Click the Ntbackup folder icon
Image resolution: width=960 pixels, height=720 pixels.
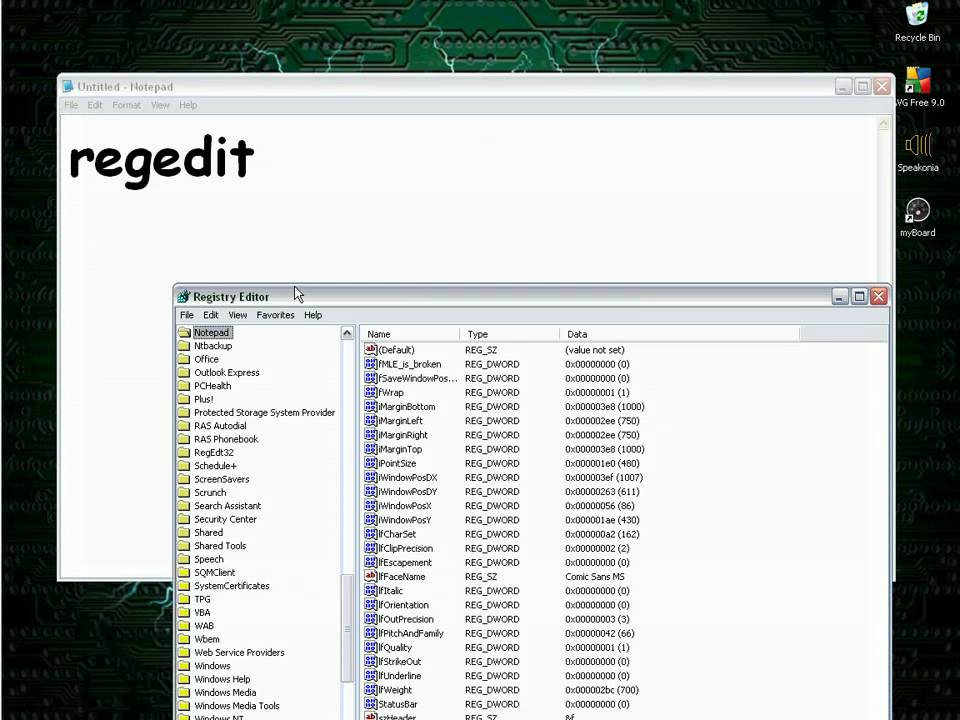[x=184, y=346]
